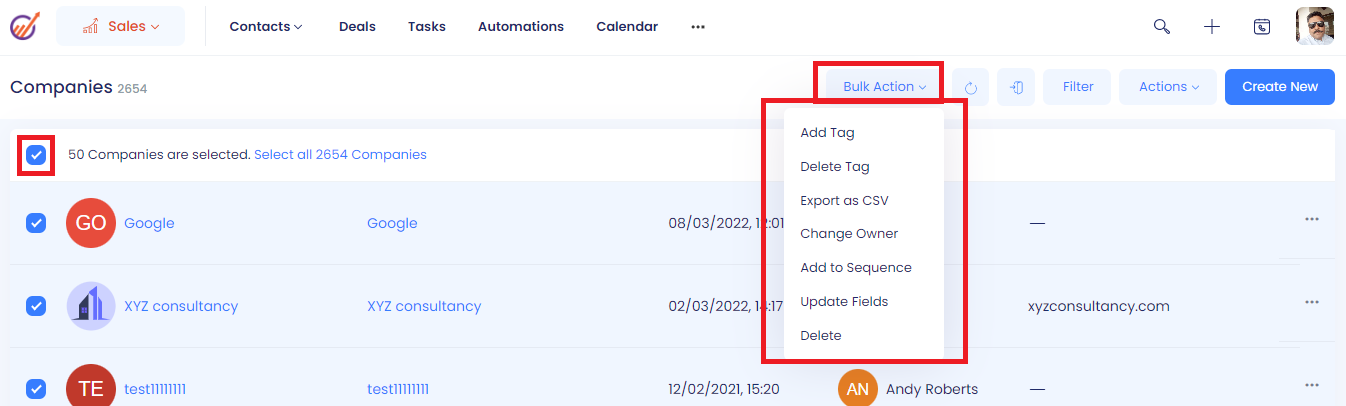The image size is (1346, 406).
Task: Click the AN avatar for Andy Roberts
Action: pyautogui.click(x=858, y=388)
